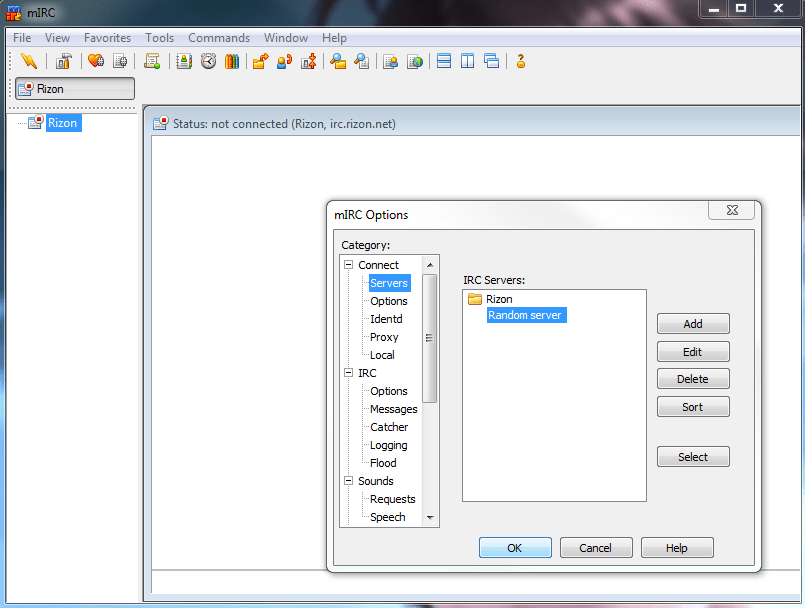This screenshot has width=805, height=608.
Task: Click the Connect lightning bolt toolbar icon
Action: pos(29,61)
